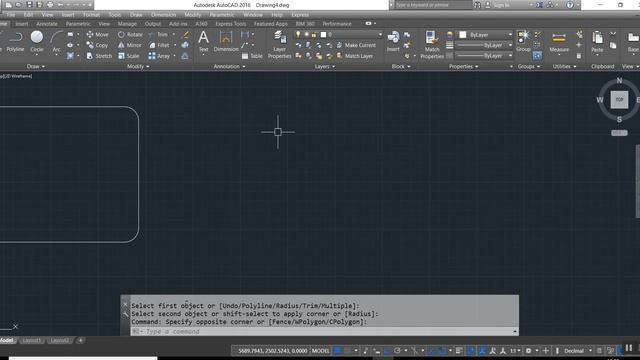Image resolution: width=640 pixels, height=360 pixels.
Task: Select the Polyline tool
Action: (x=15, y=41)
